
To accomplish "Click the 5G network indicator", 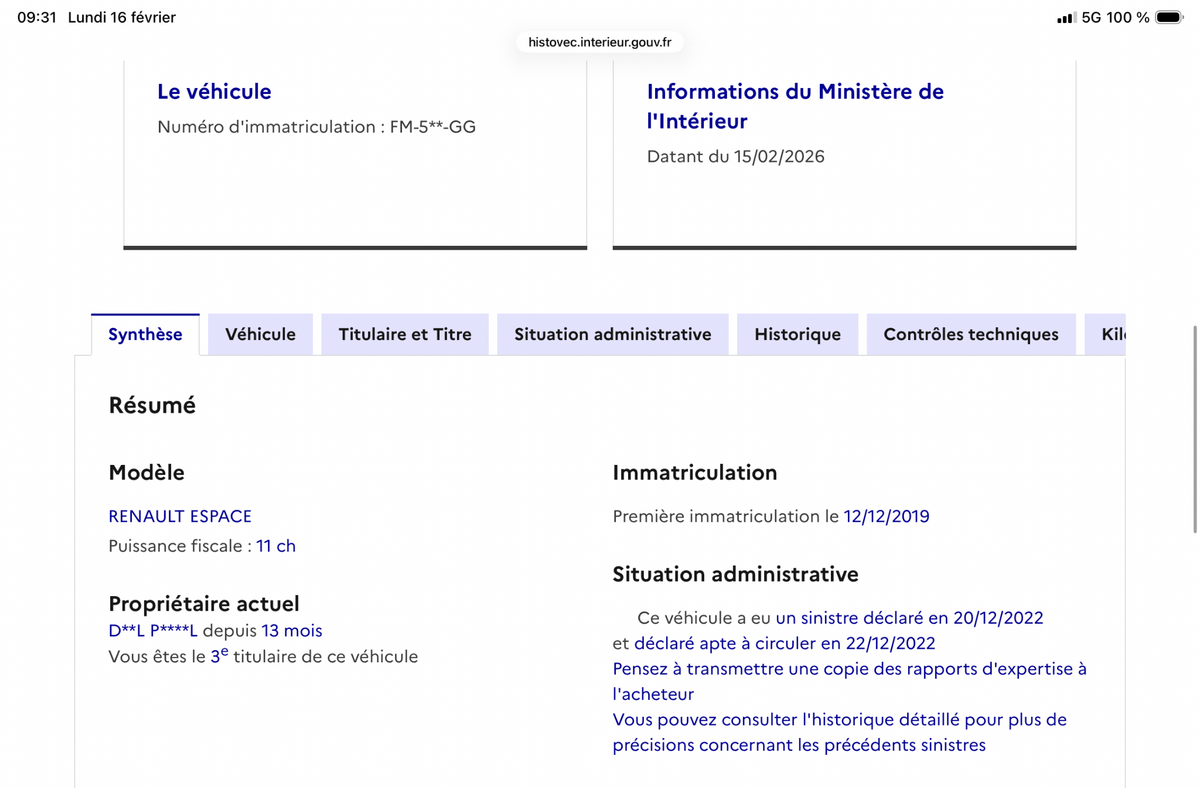I will 1089,16.
